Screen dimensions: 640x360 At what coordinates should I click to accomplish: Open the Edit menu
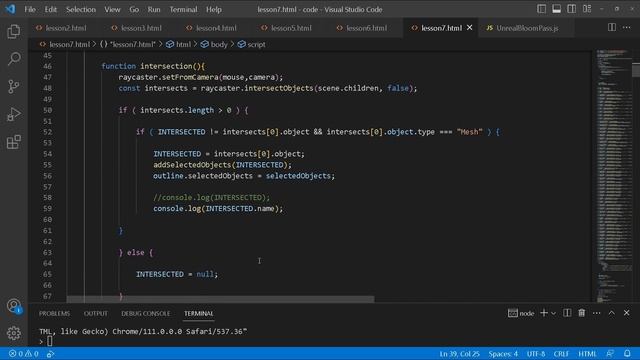[x=51, y=9]
